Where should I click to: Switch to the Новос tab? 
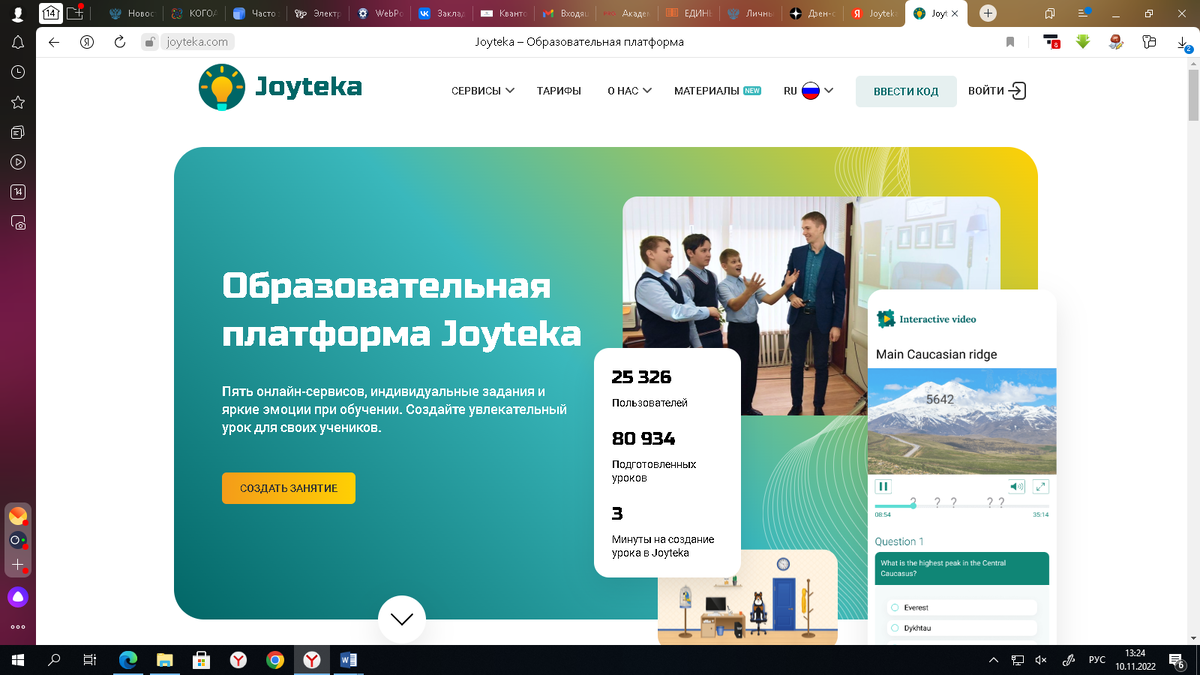tap(133, 14)
